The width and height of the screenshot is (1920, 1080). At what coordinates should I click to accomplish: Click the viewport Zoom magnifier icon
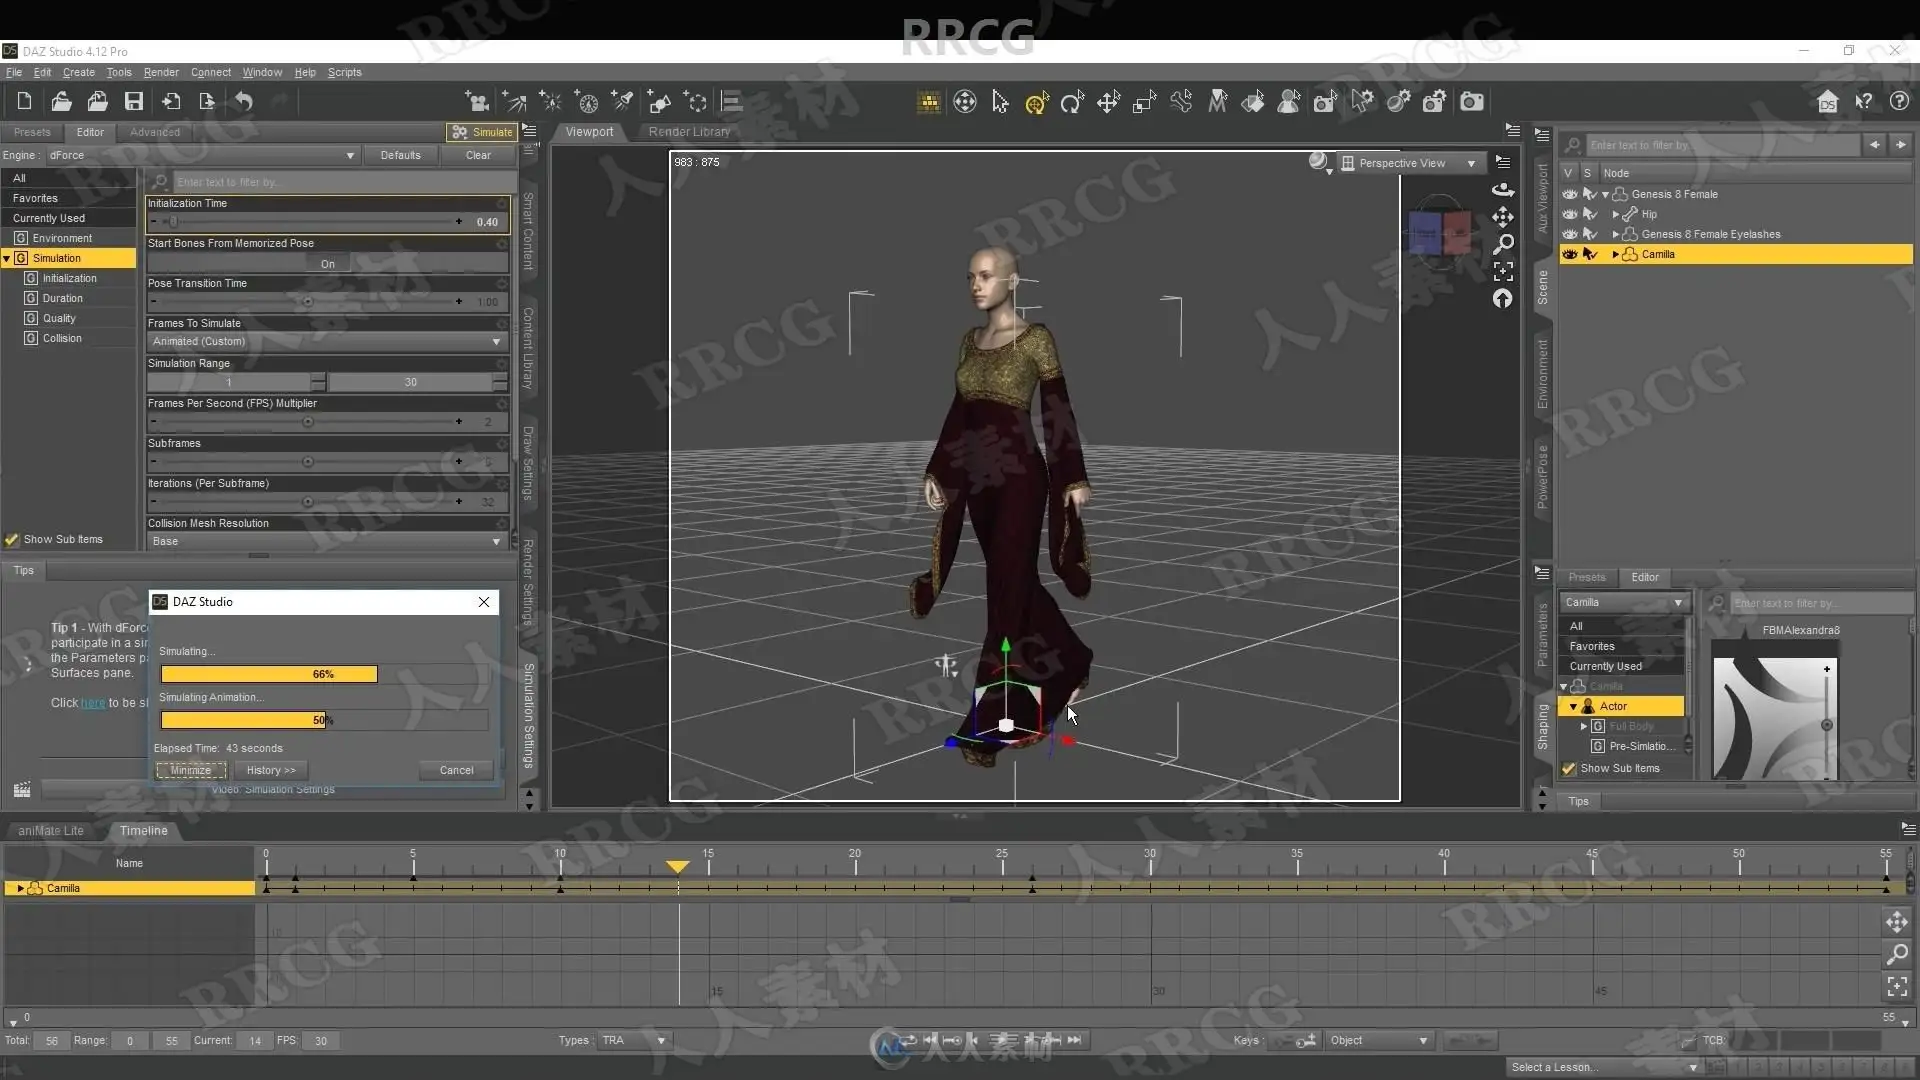click(1503, 244)
